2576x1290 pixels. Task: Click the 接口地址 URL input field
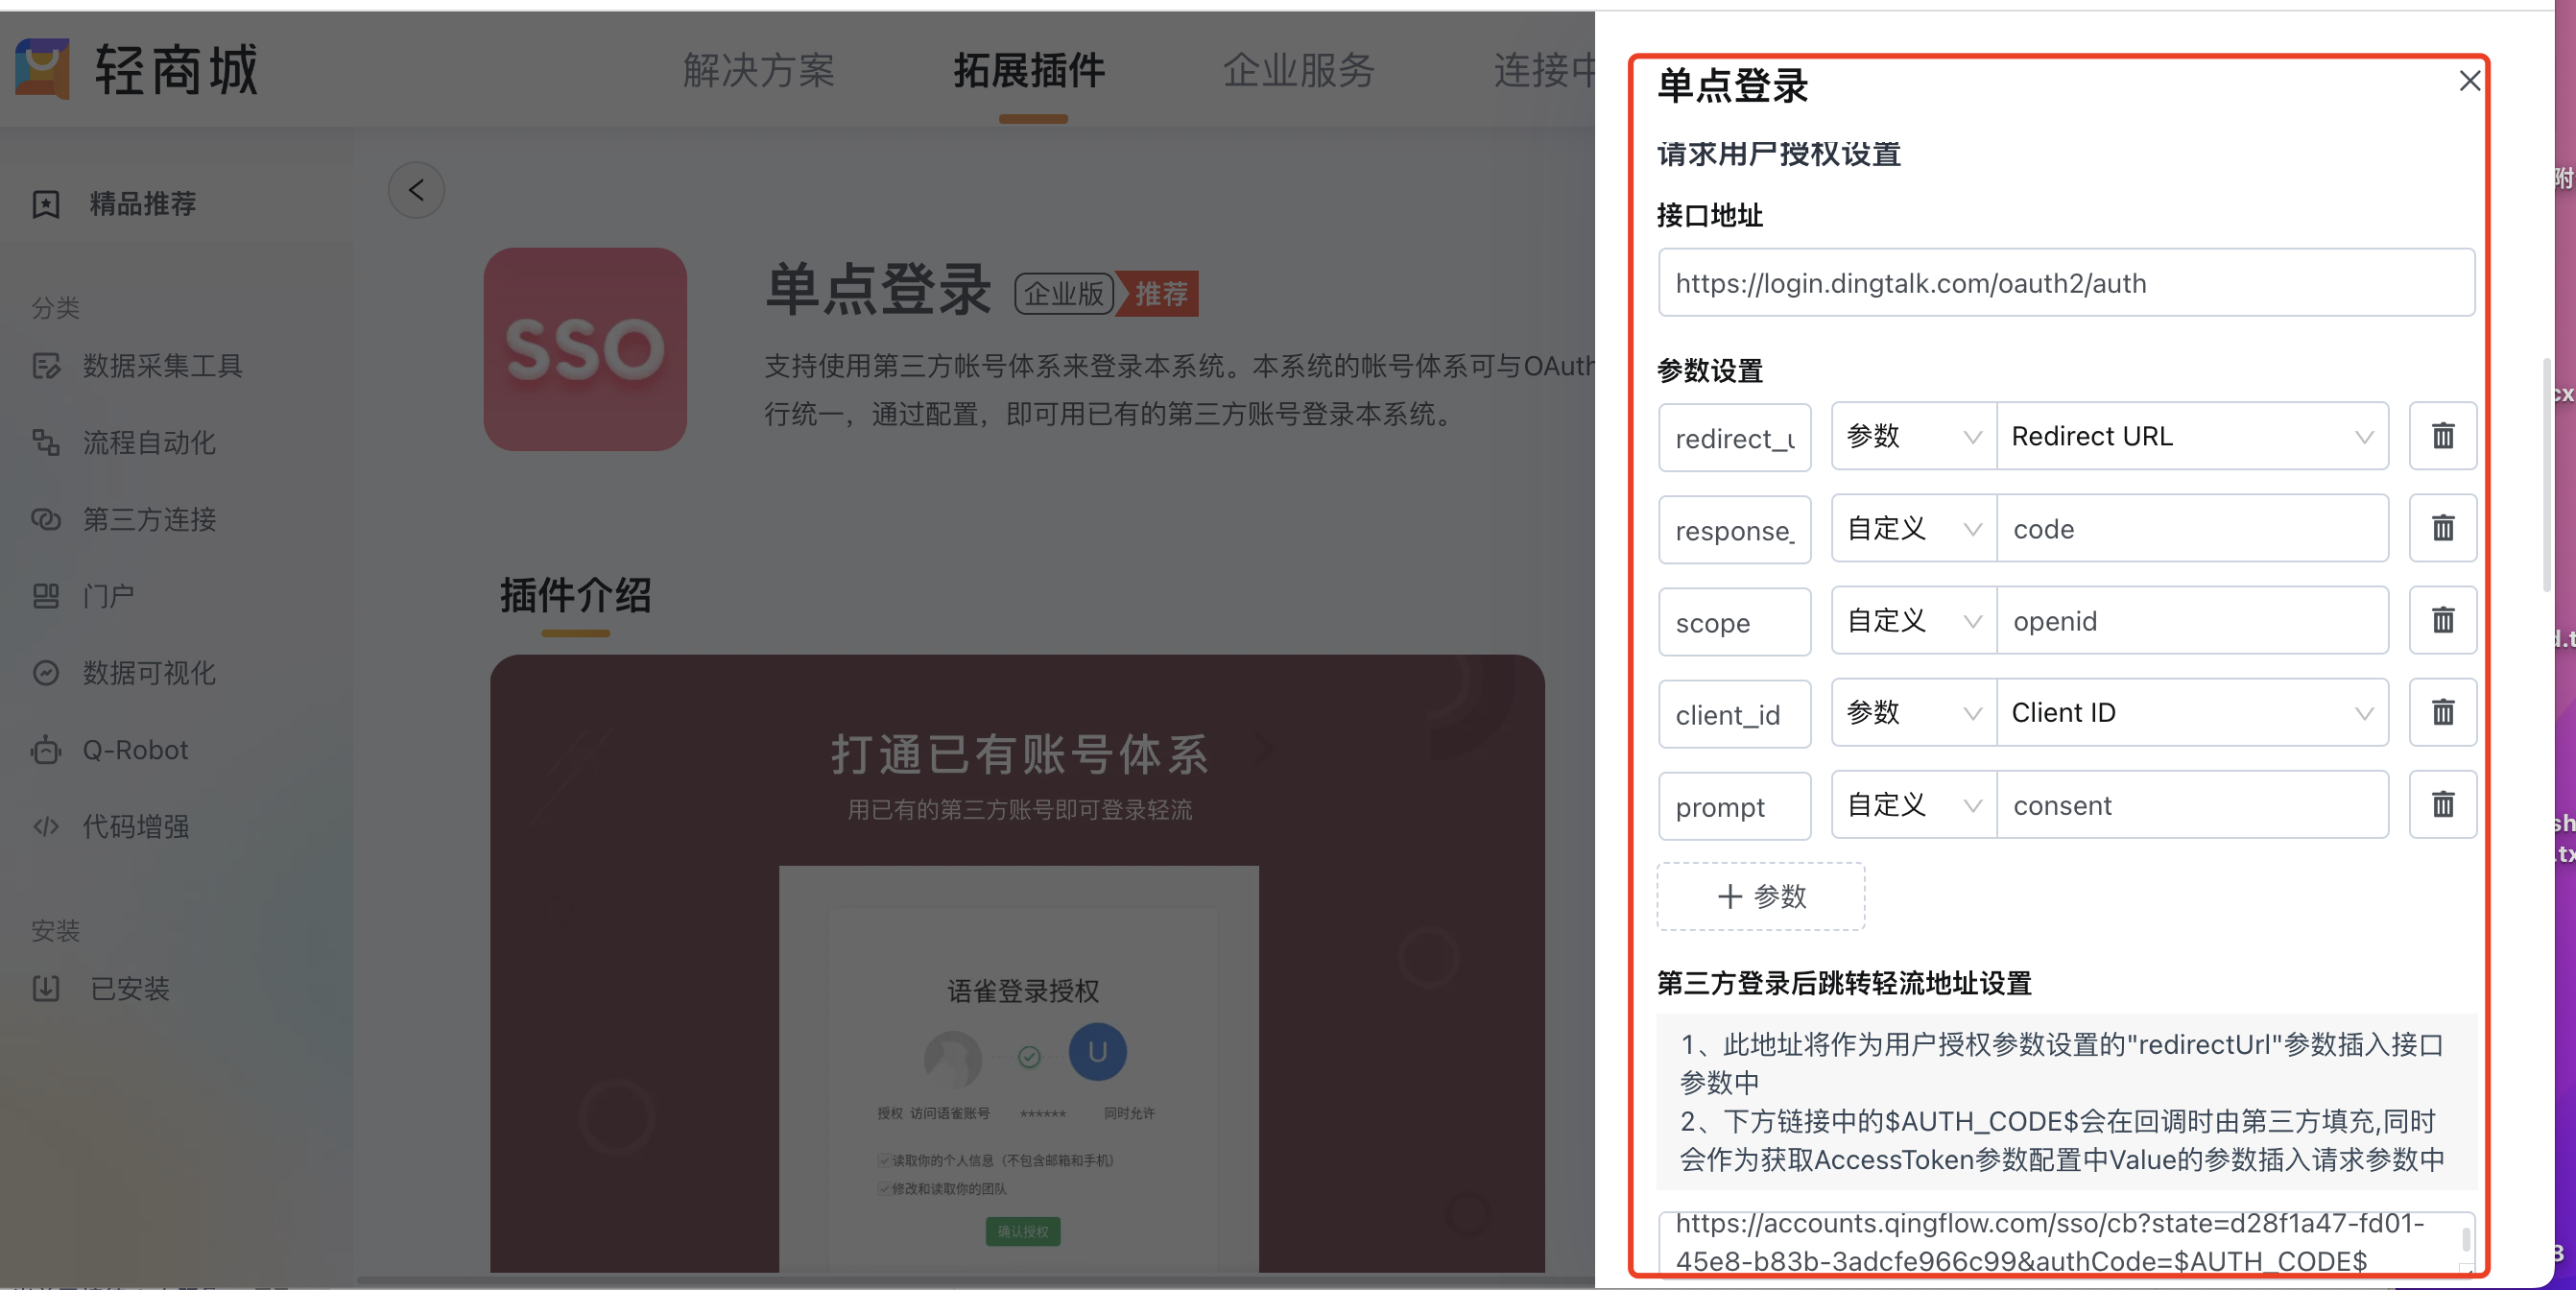[2066, 283]
